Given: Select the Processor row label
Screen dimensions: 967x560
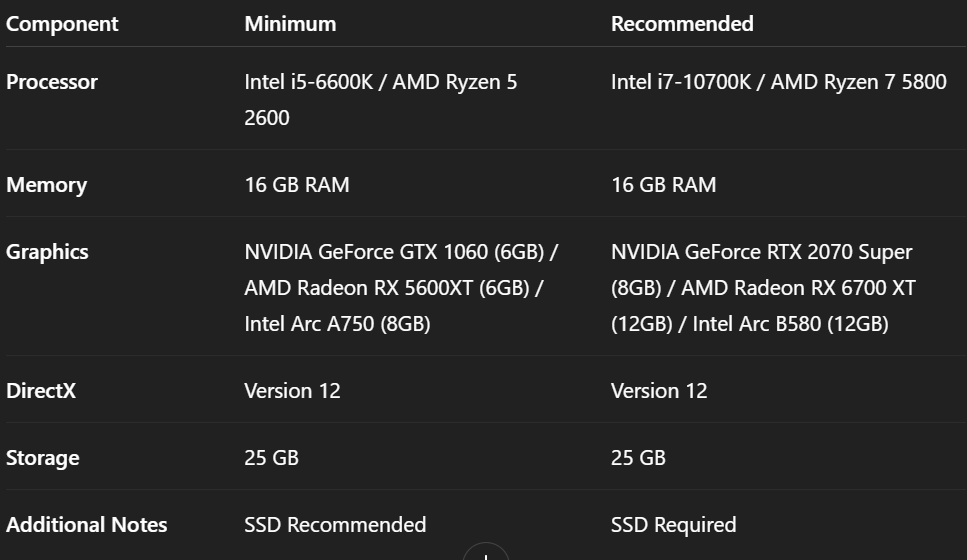Looking at the screenshot, I should 52,82.
